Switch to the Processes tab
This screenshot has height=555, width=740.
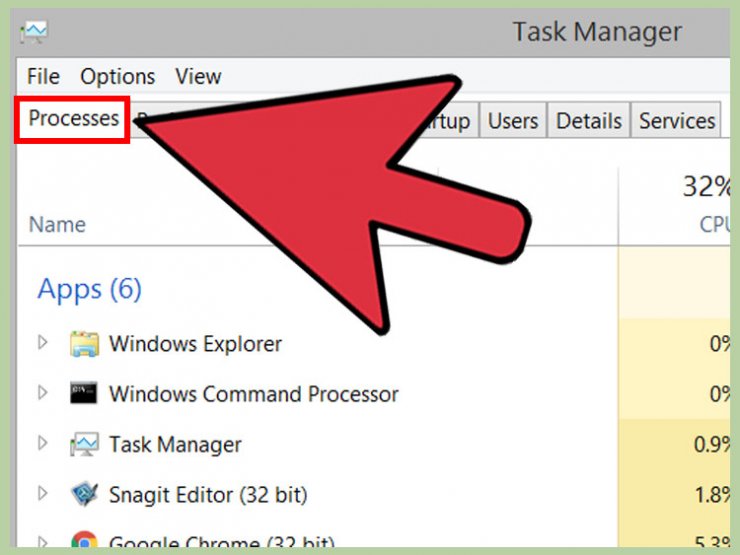(73, 118)
